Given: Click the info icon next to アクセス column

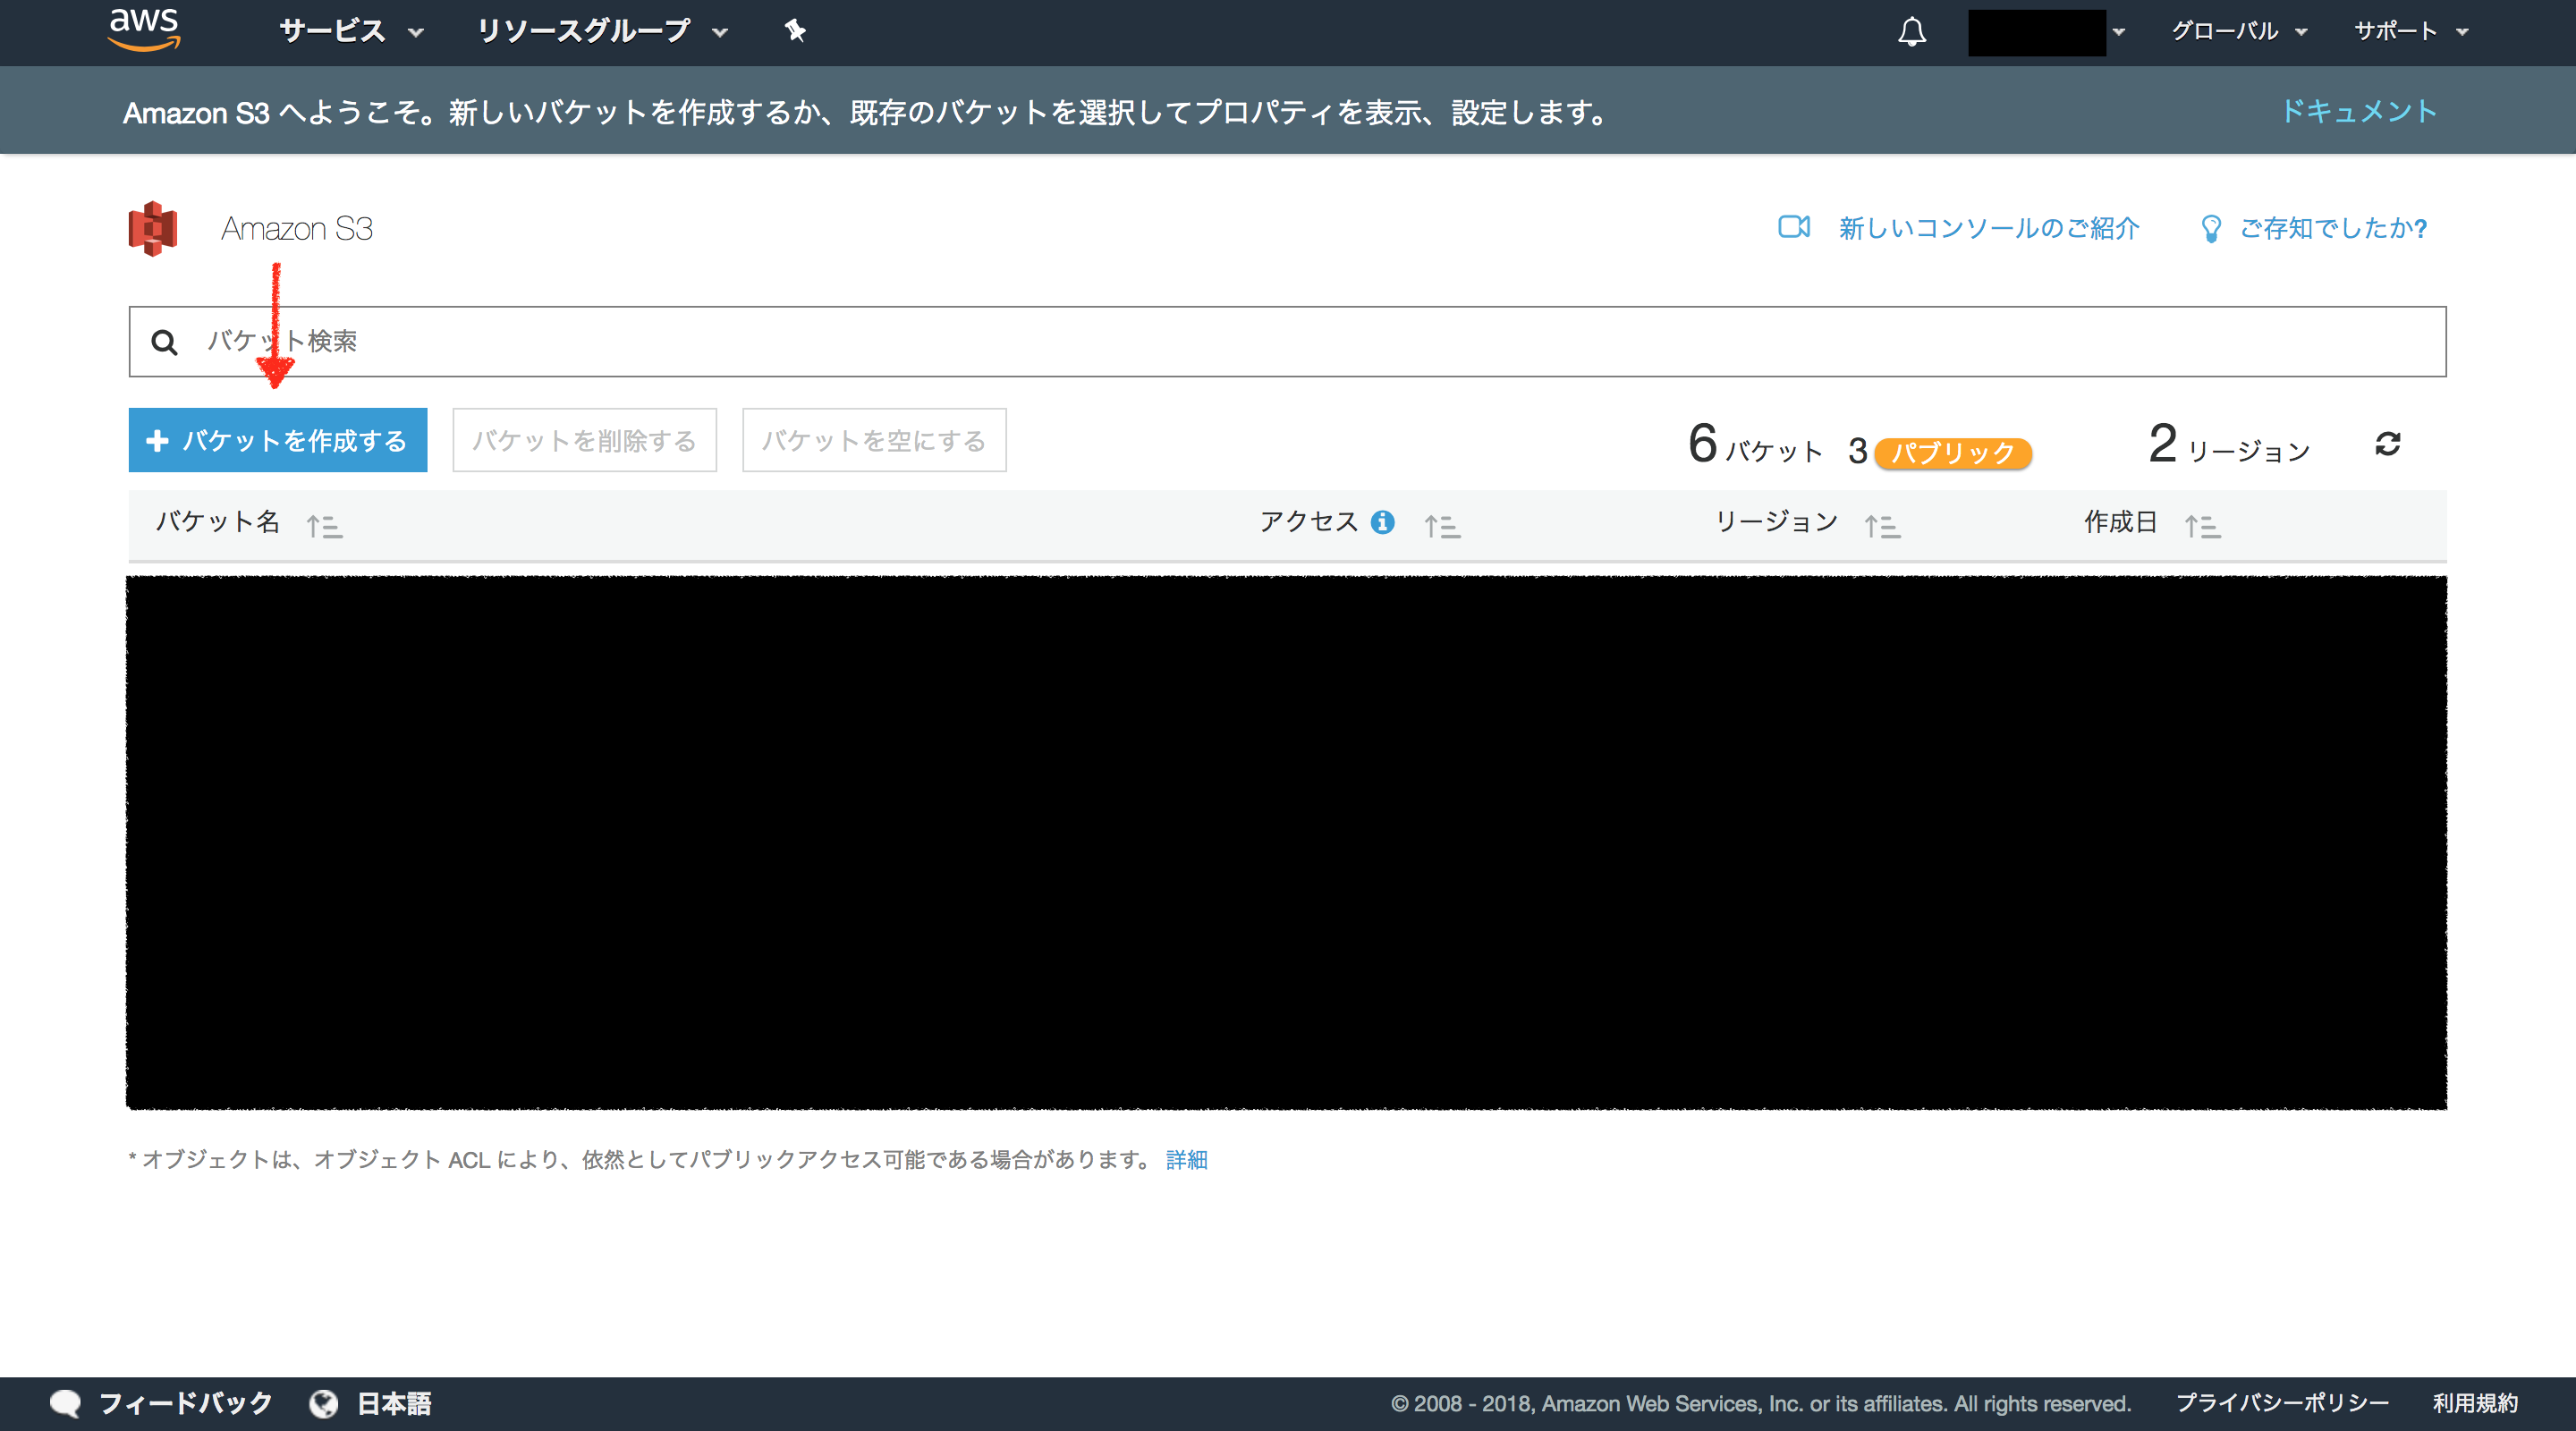Looking at the screenshot, I should [1384, 522].
